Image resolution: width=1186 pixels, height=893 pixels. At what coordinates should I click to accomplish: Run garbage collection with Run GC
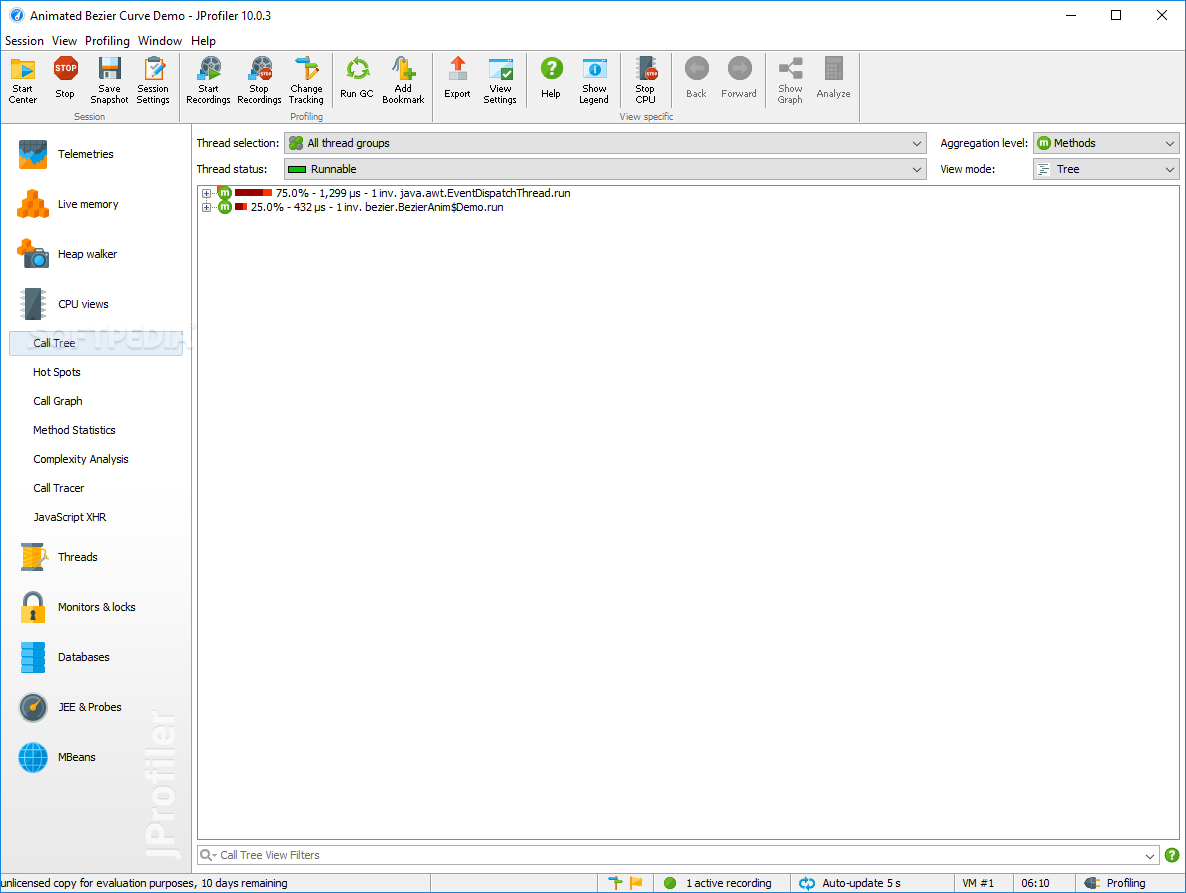[357, 78]
